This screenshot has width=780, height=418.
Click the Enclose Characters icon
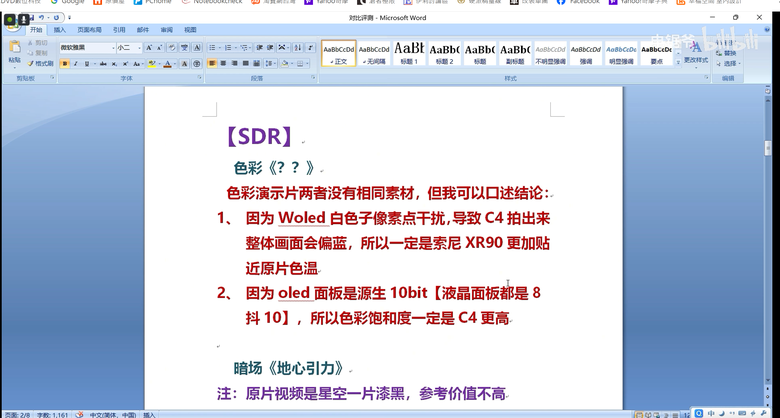click(x=197, y=64)
